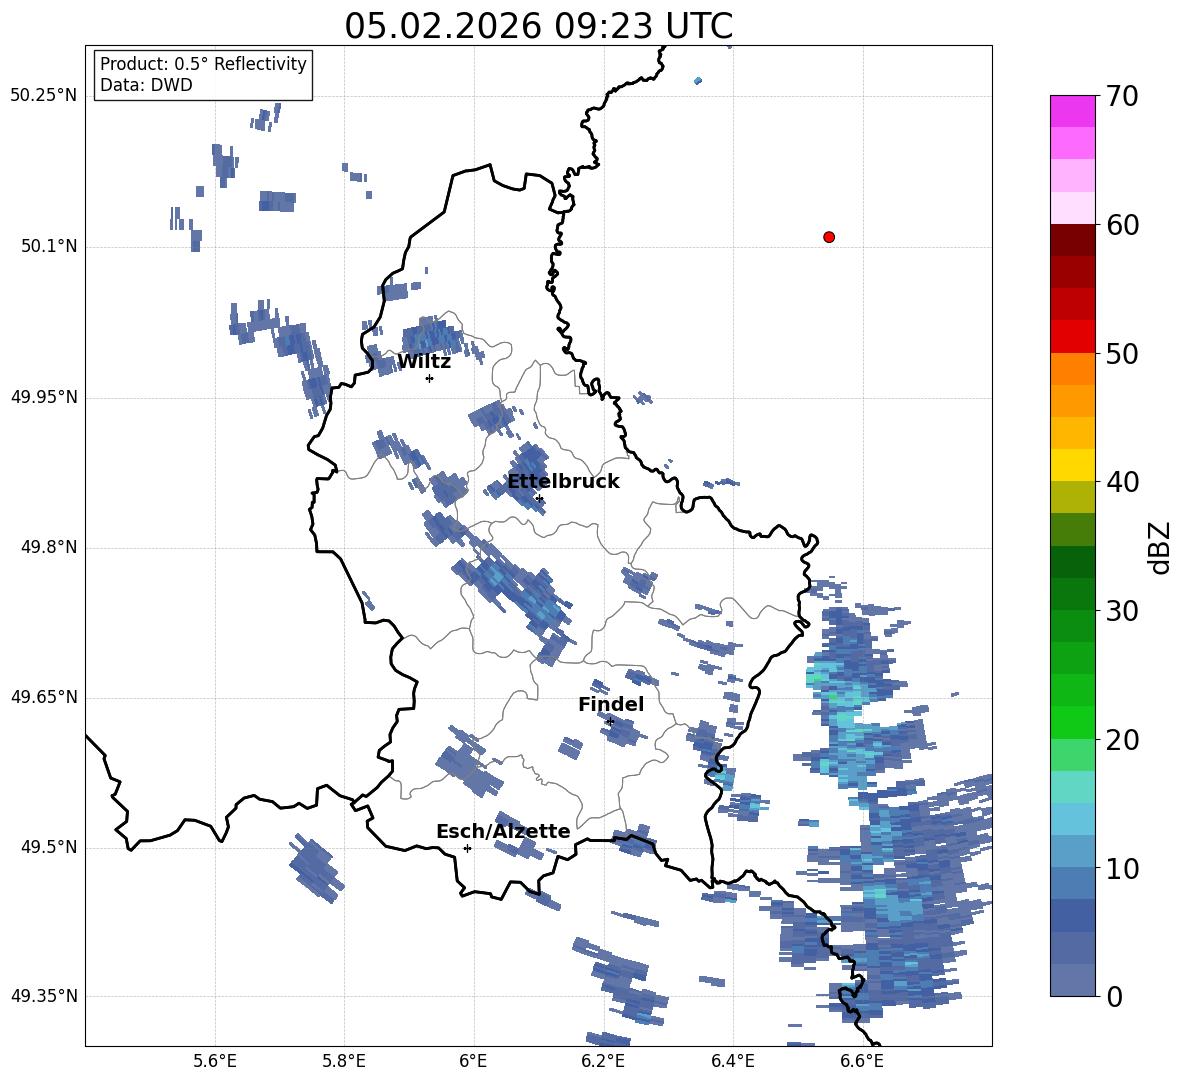This screenshot has width=1184, height=1081.
Task: Click the Esch/Alzette city label
Action: pos(503,831)
